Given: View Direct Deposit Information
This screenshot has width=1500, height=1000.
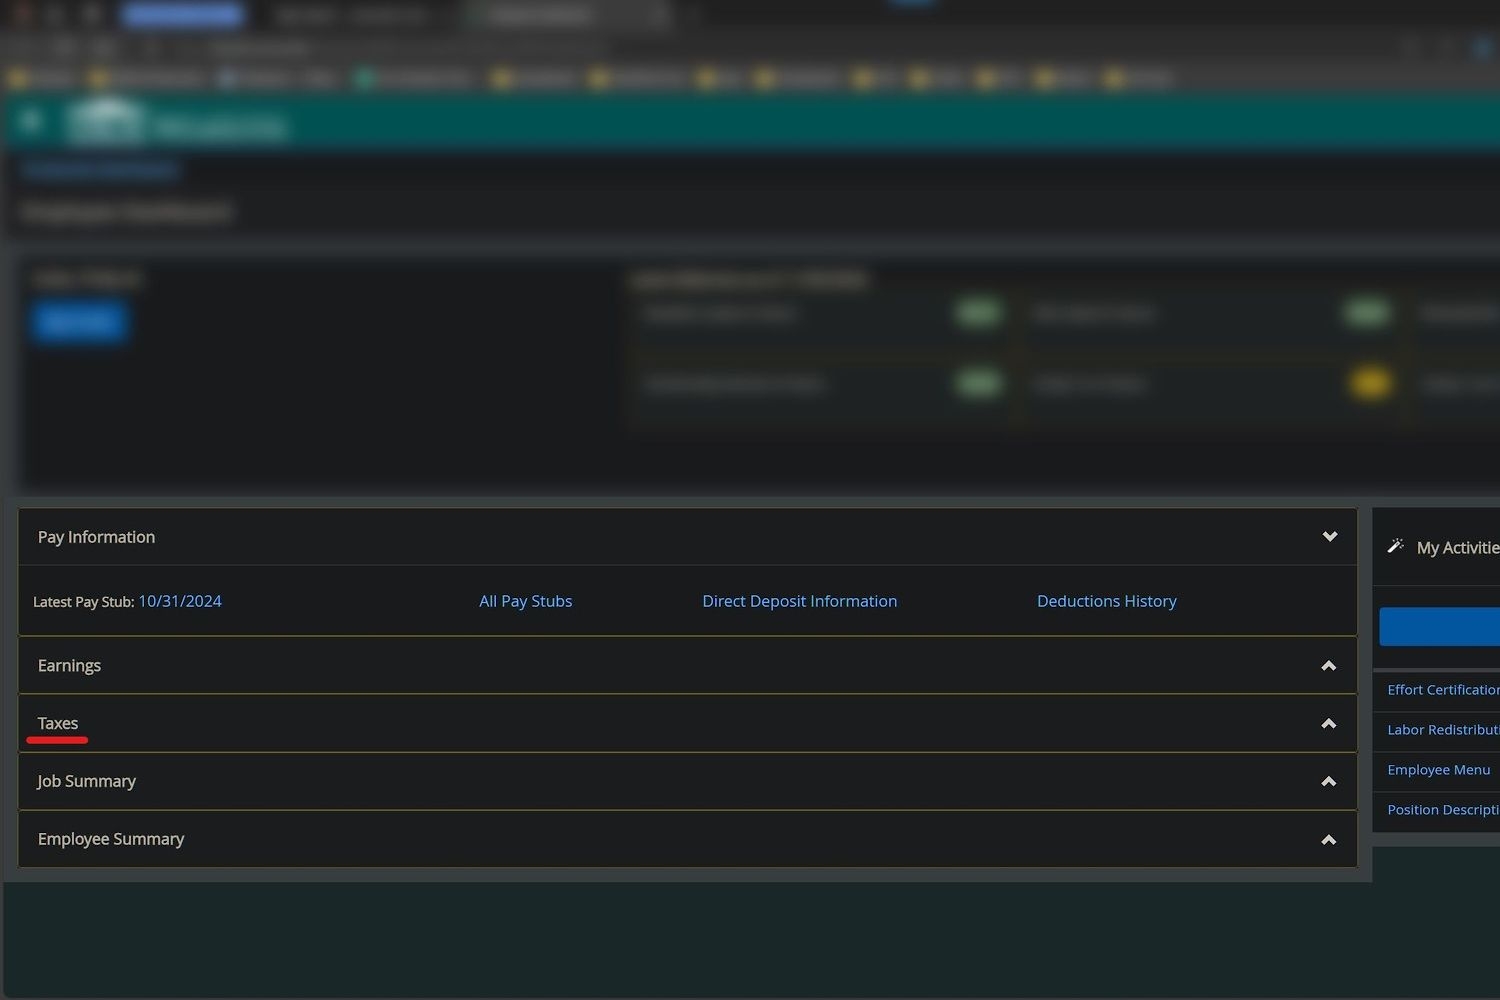Looking at the screenshot, I should point(799,601).
